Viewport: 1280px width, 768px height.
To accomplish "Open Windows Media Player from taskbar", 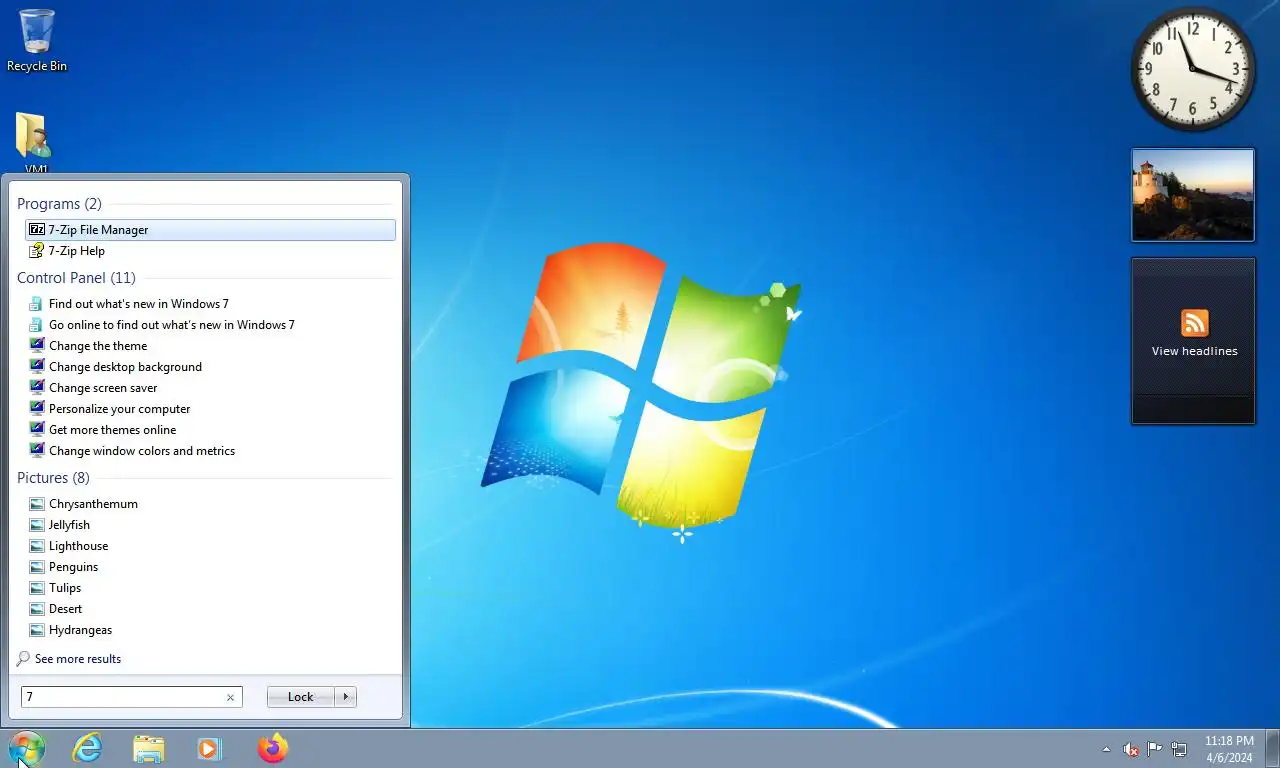I will 210,748.
